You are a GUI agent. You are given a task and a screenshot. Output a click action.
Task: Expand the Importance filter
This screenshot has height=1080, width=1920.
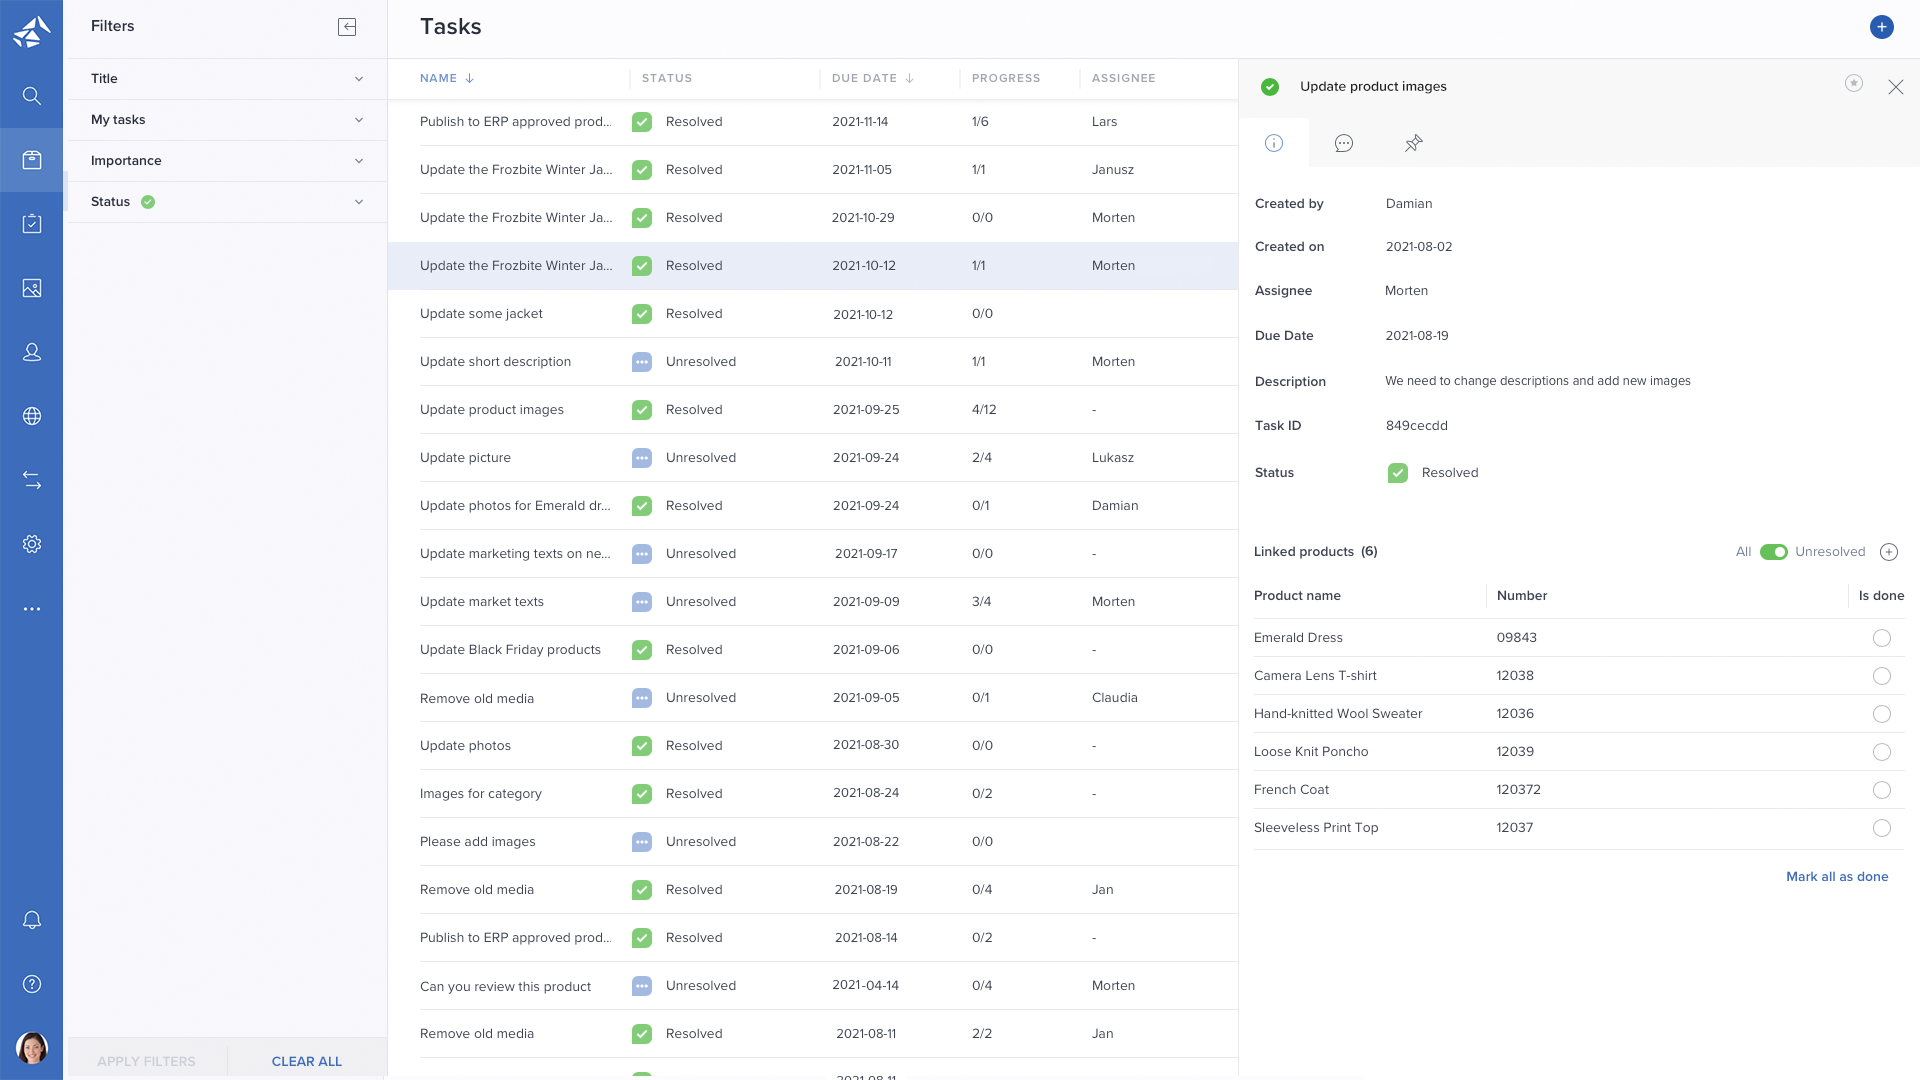pos(227,161)
